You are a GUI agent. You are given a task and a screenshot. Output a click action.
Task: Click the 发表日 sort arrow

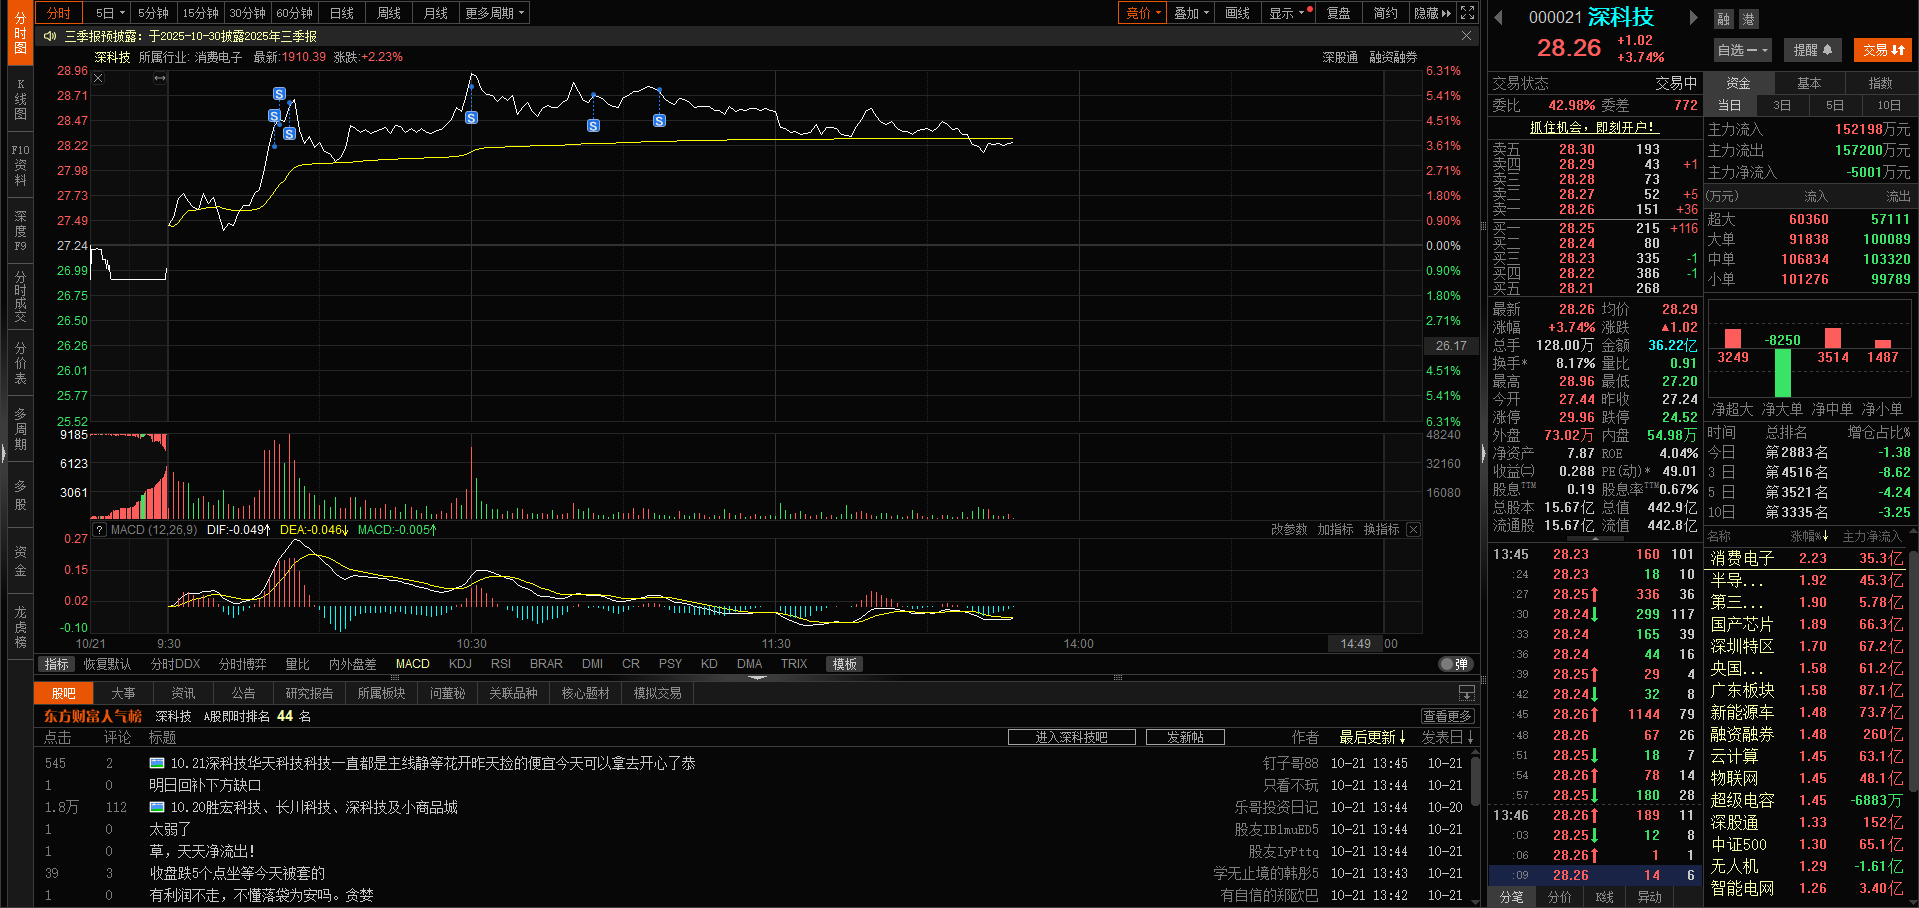tap(1471, 737)
